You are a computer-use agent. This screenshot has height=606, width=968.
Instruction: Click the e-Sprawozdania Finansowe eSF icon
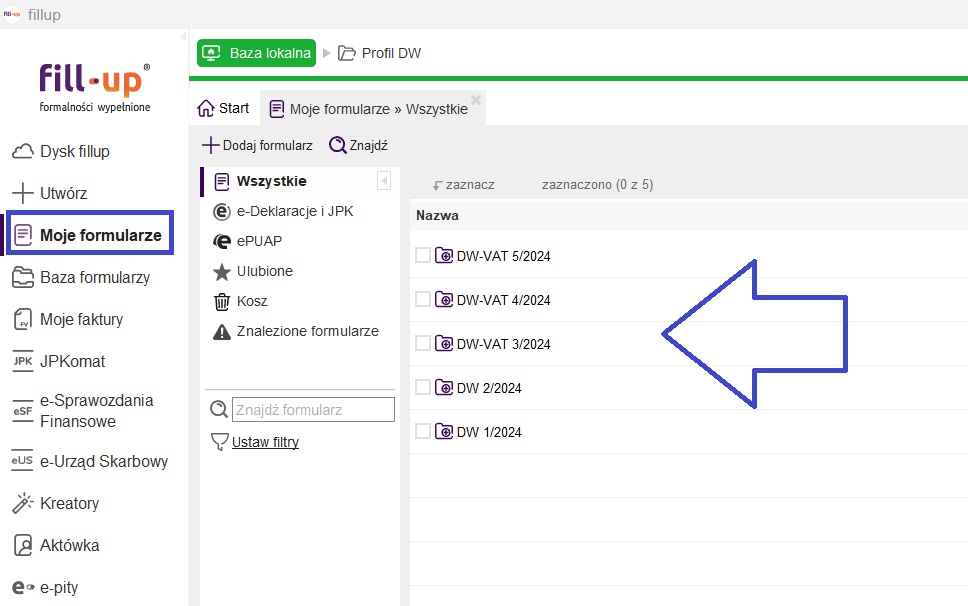(23, 411)
